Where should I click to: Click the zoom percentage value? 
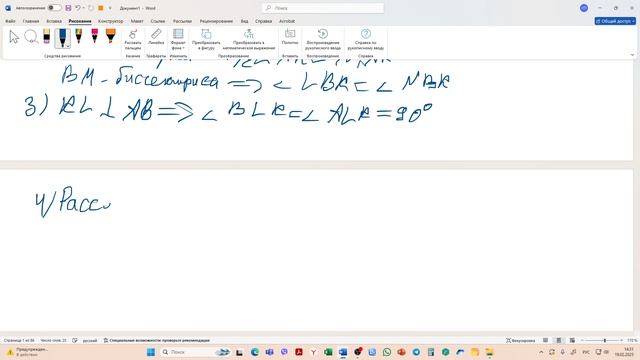[632, 340]
